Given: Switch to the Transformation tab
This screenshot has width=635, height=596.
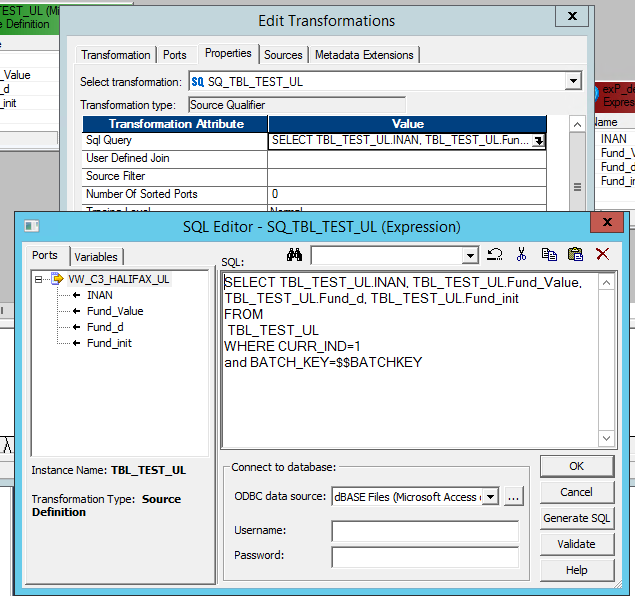Looking at the screenshot, I should point(115,55).
